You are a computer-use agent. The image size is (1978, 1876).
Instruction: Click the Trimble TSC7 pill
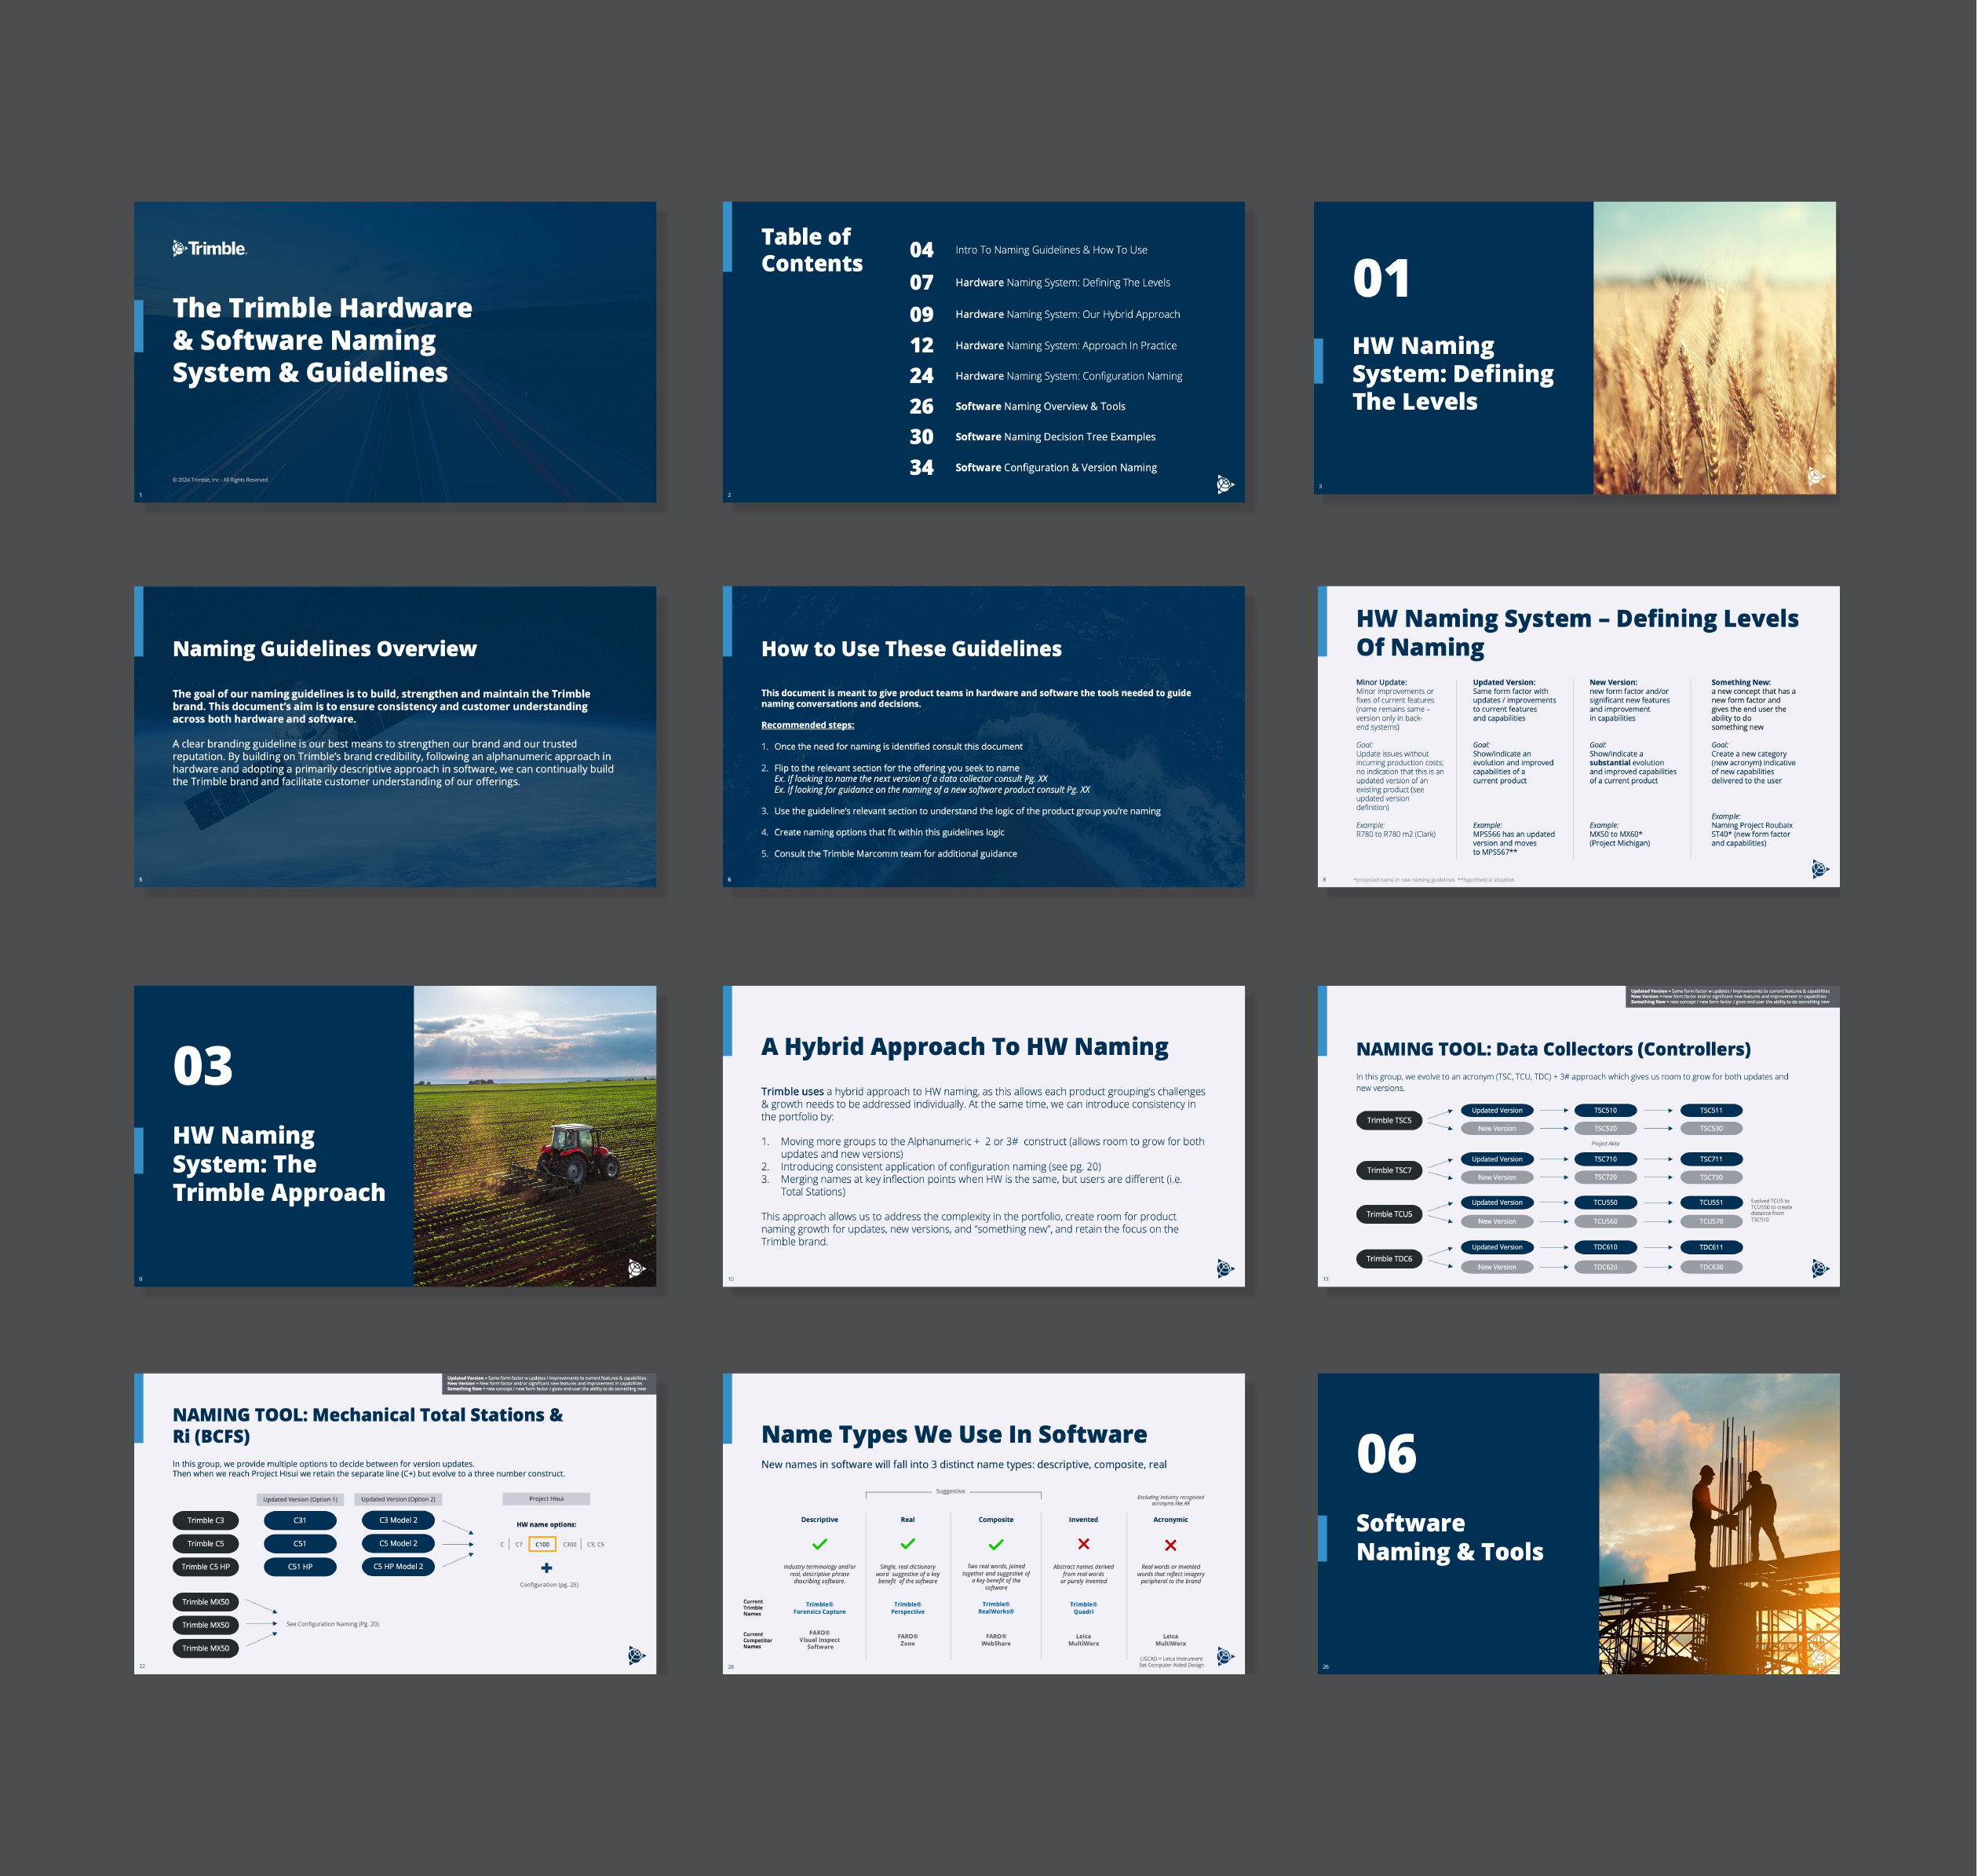click(1389, 1170)
